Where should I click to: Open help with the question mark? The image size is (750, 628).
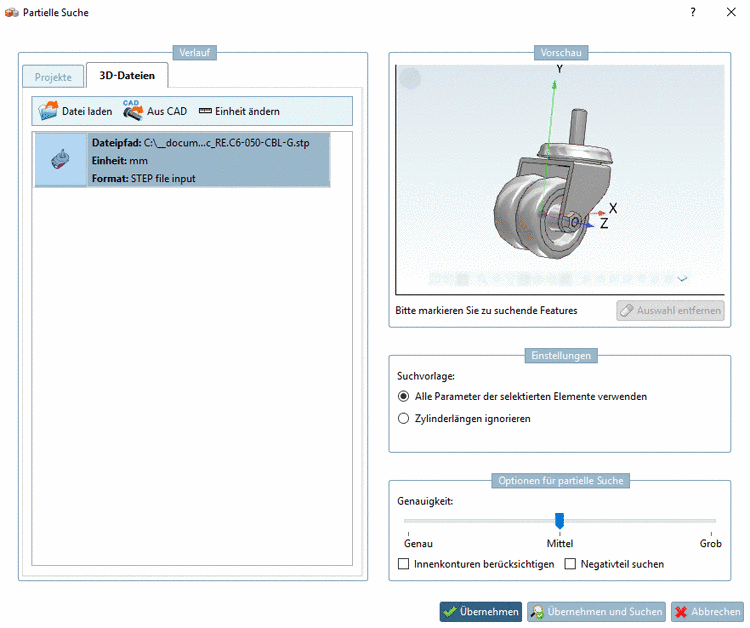point(693,12)
